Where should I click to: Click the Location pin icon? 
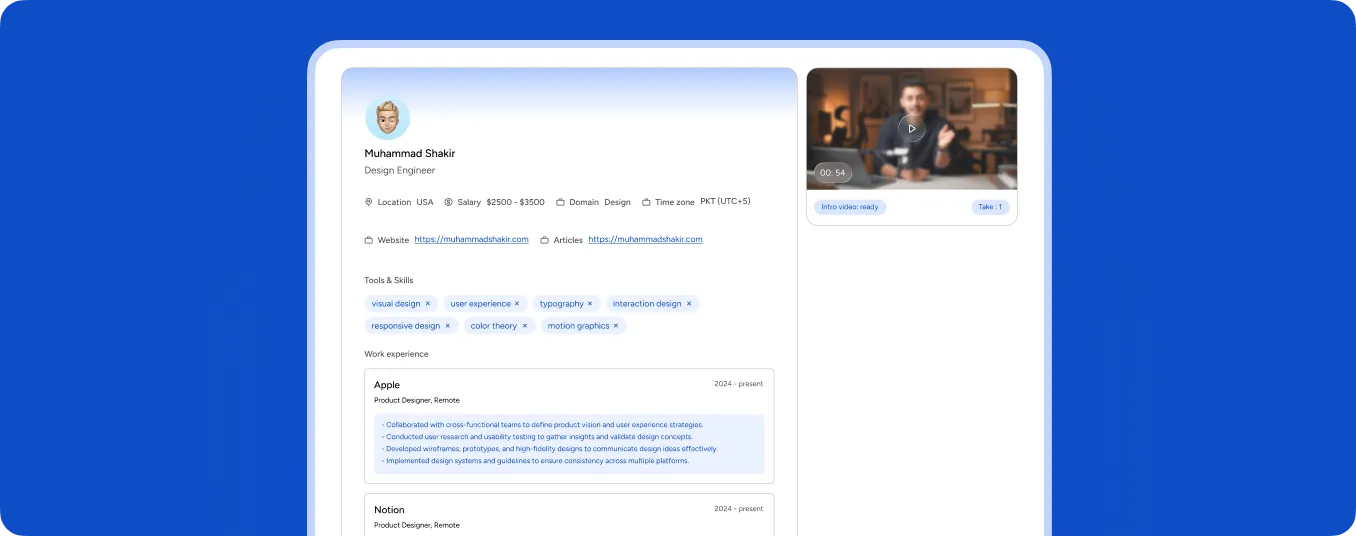(369, 202)
